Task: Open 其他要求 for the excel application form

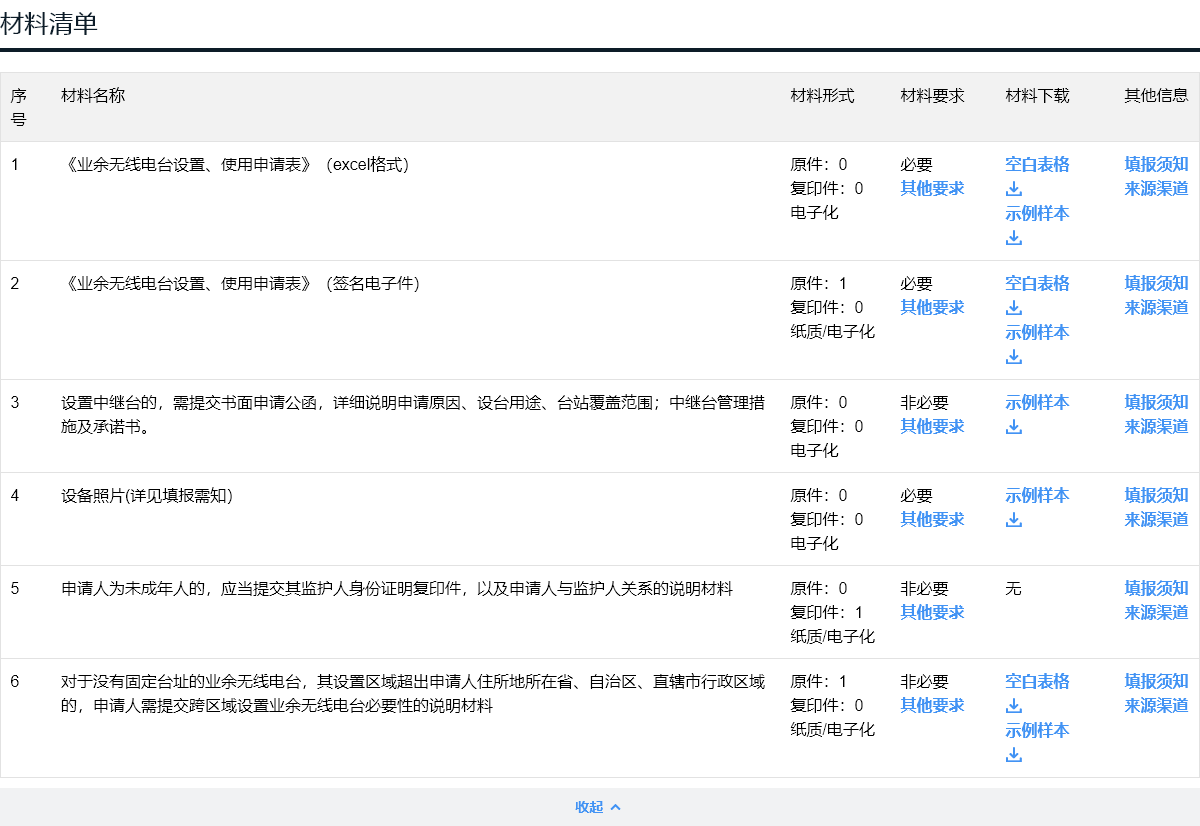Action: click(931, 188)
